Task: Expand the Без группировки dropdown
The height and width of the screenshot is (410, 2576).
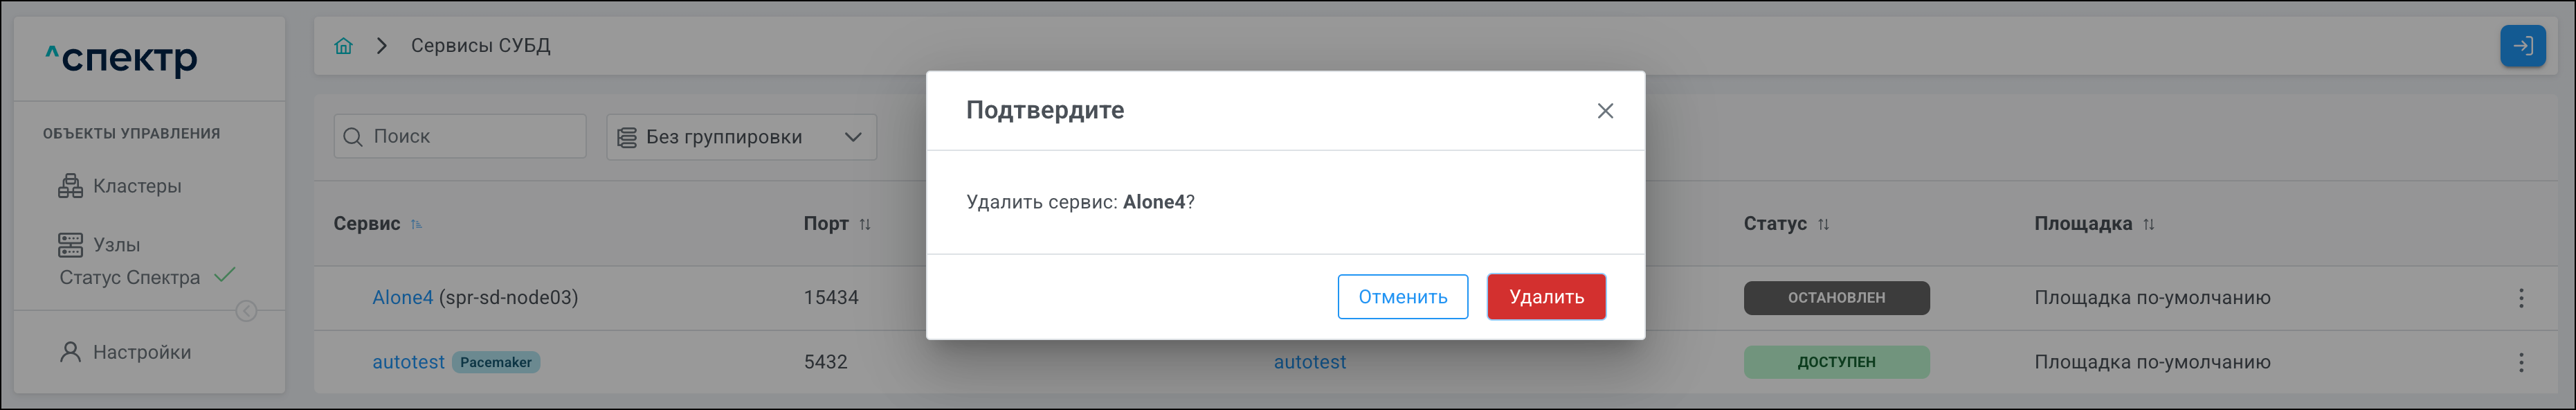Action: (x=741, y=137)
